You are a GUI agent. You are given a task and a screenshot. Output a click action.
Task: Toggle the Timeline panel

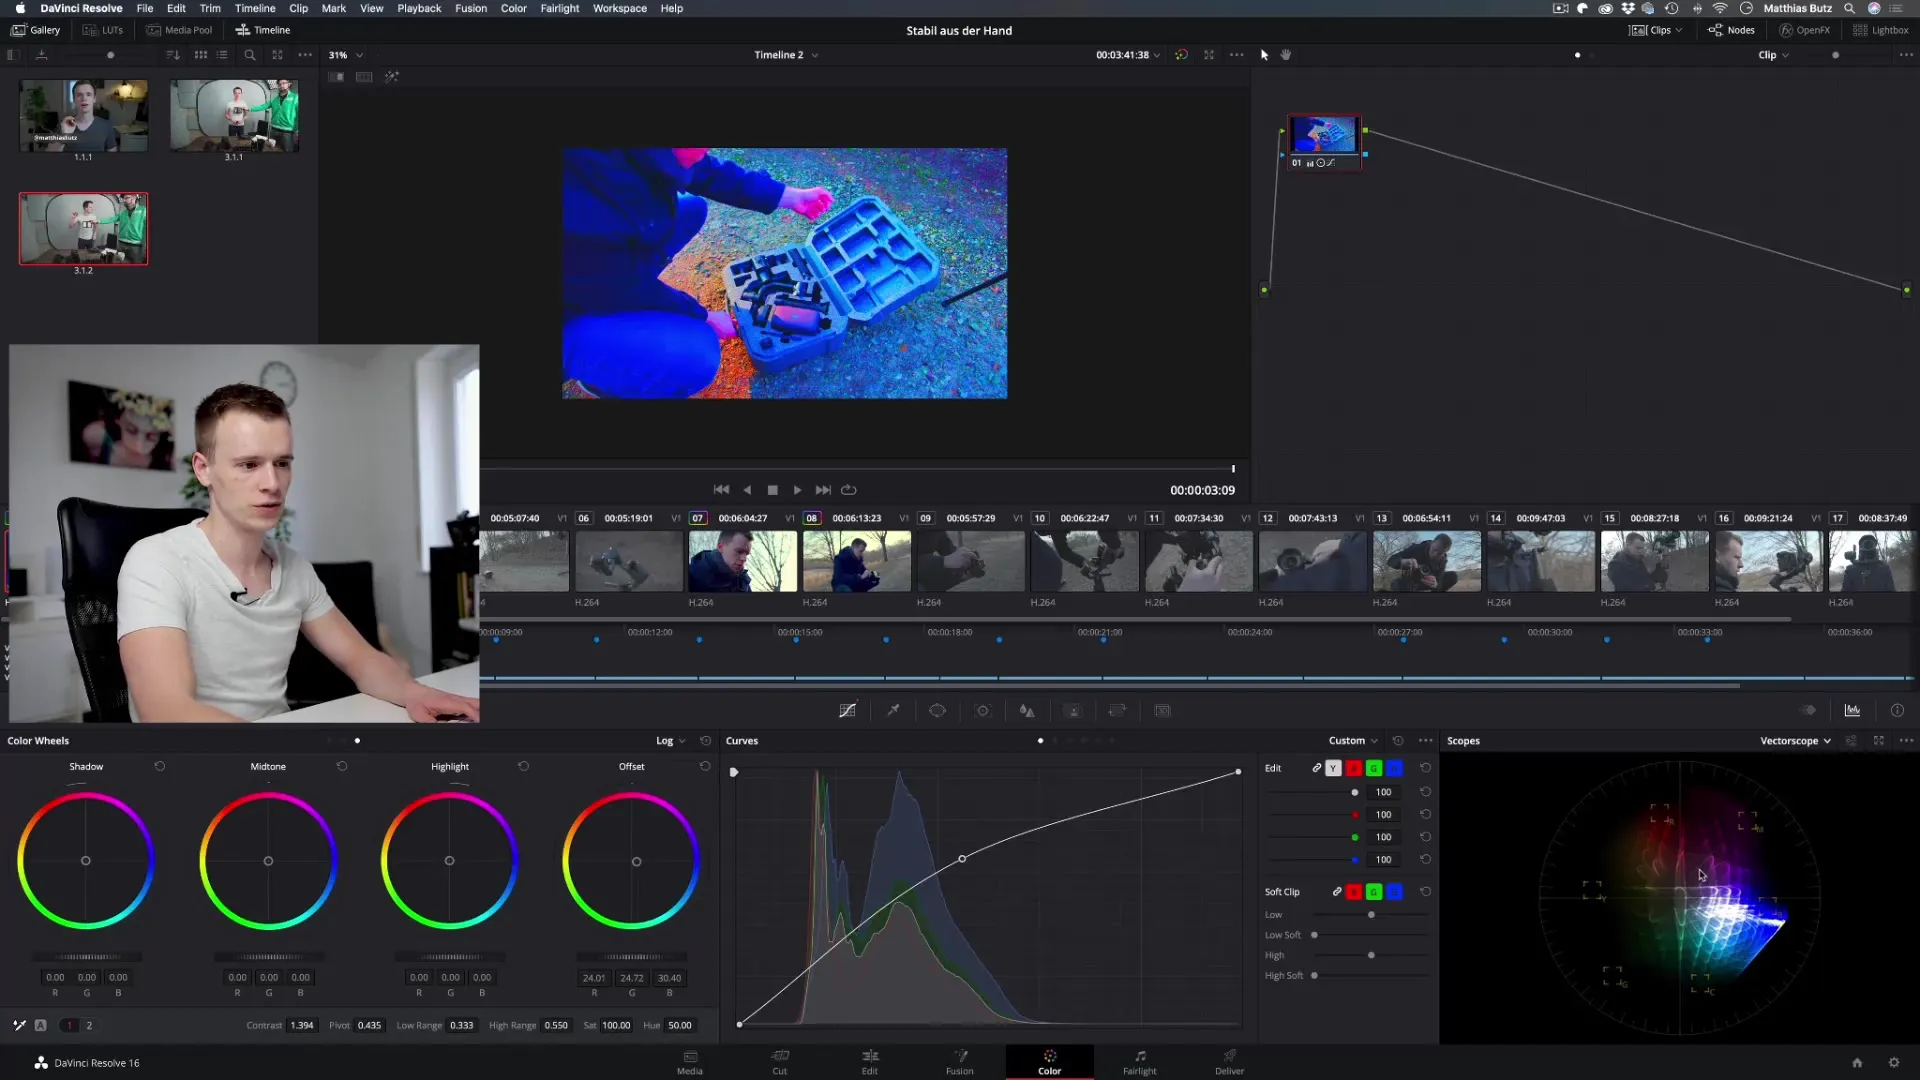point(263,30)
